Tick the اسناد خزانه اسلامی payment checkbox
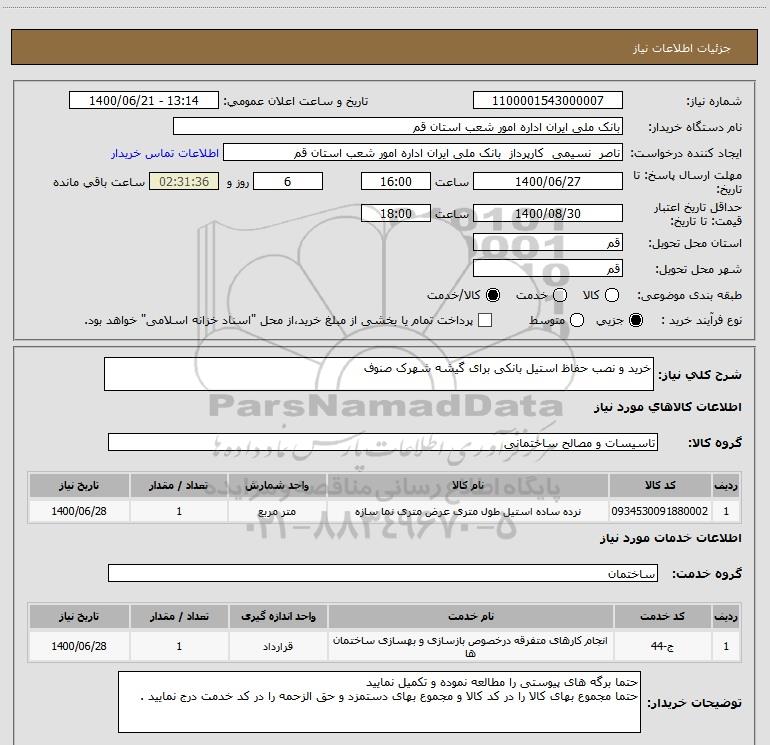 pos(485,320)
